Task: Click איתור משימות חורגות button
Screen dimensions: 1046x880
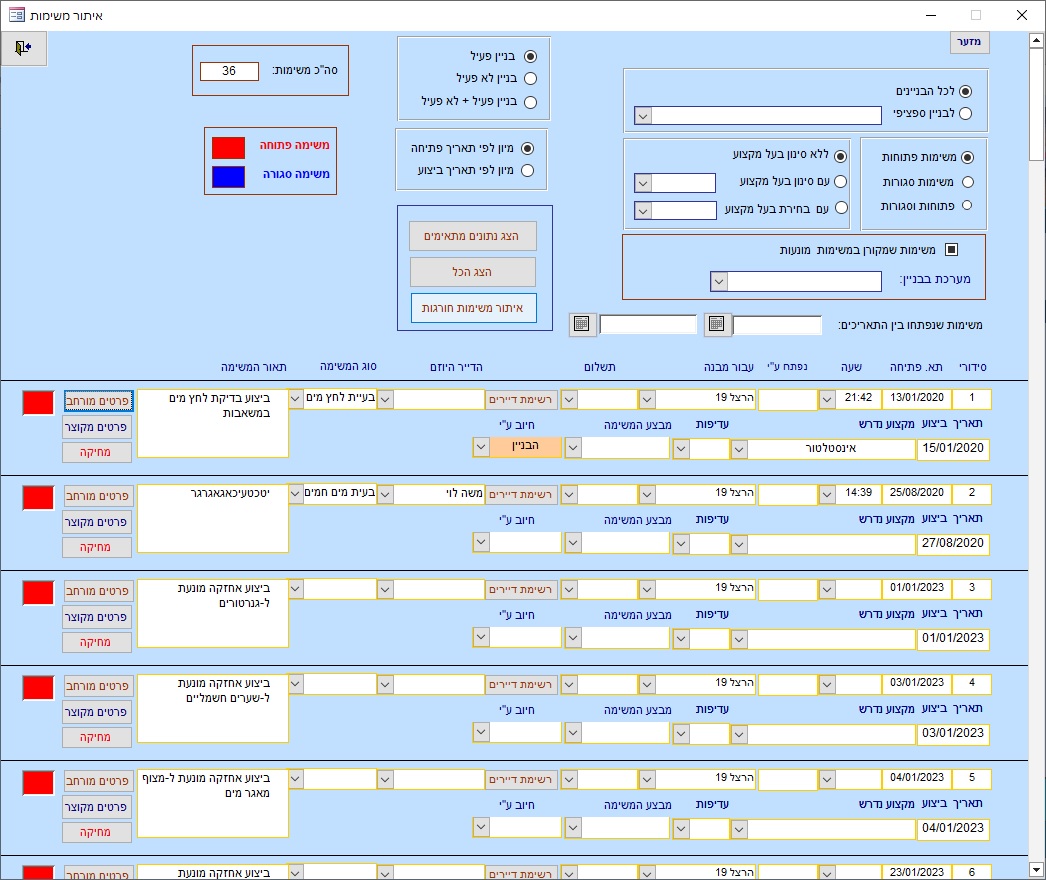Action: (473, 308)
